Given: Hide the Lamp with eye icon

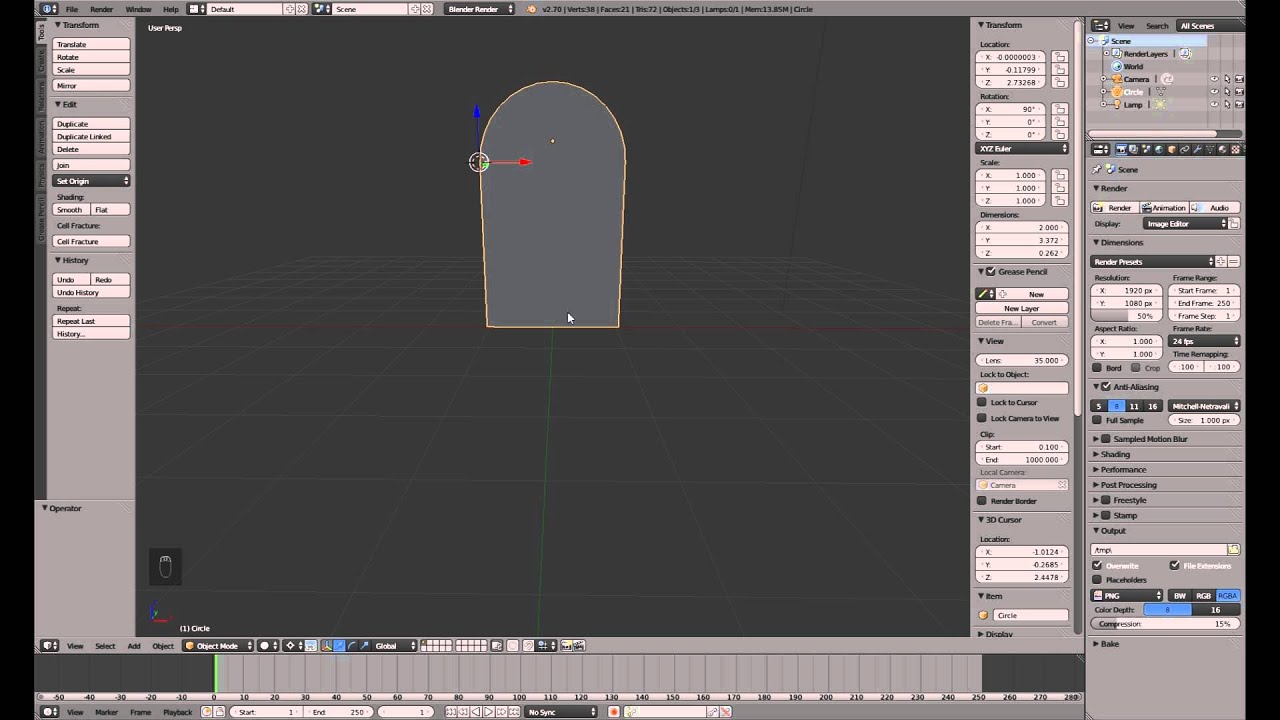Looking at the screenshot, I should pyautogui.click(x=1215, y=104).
